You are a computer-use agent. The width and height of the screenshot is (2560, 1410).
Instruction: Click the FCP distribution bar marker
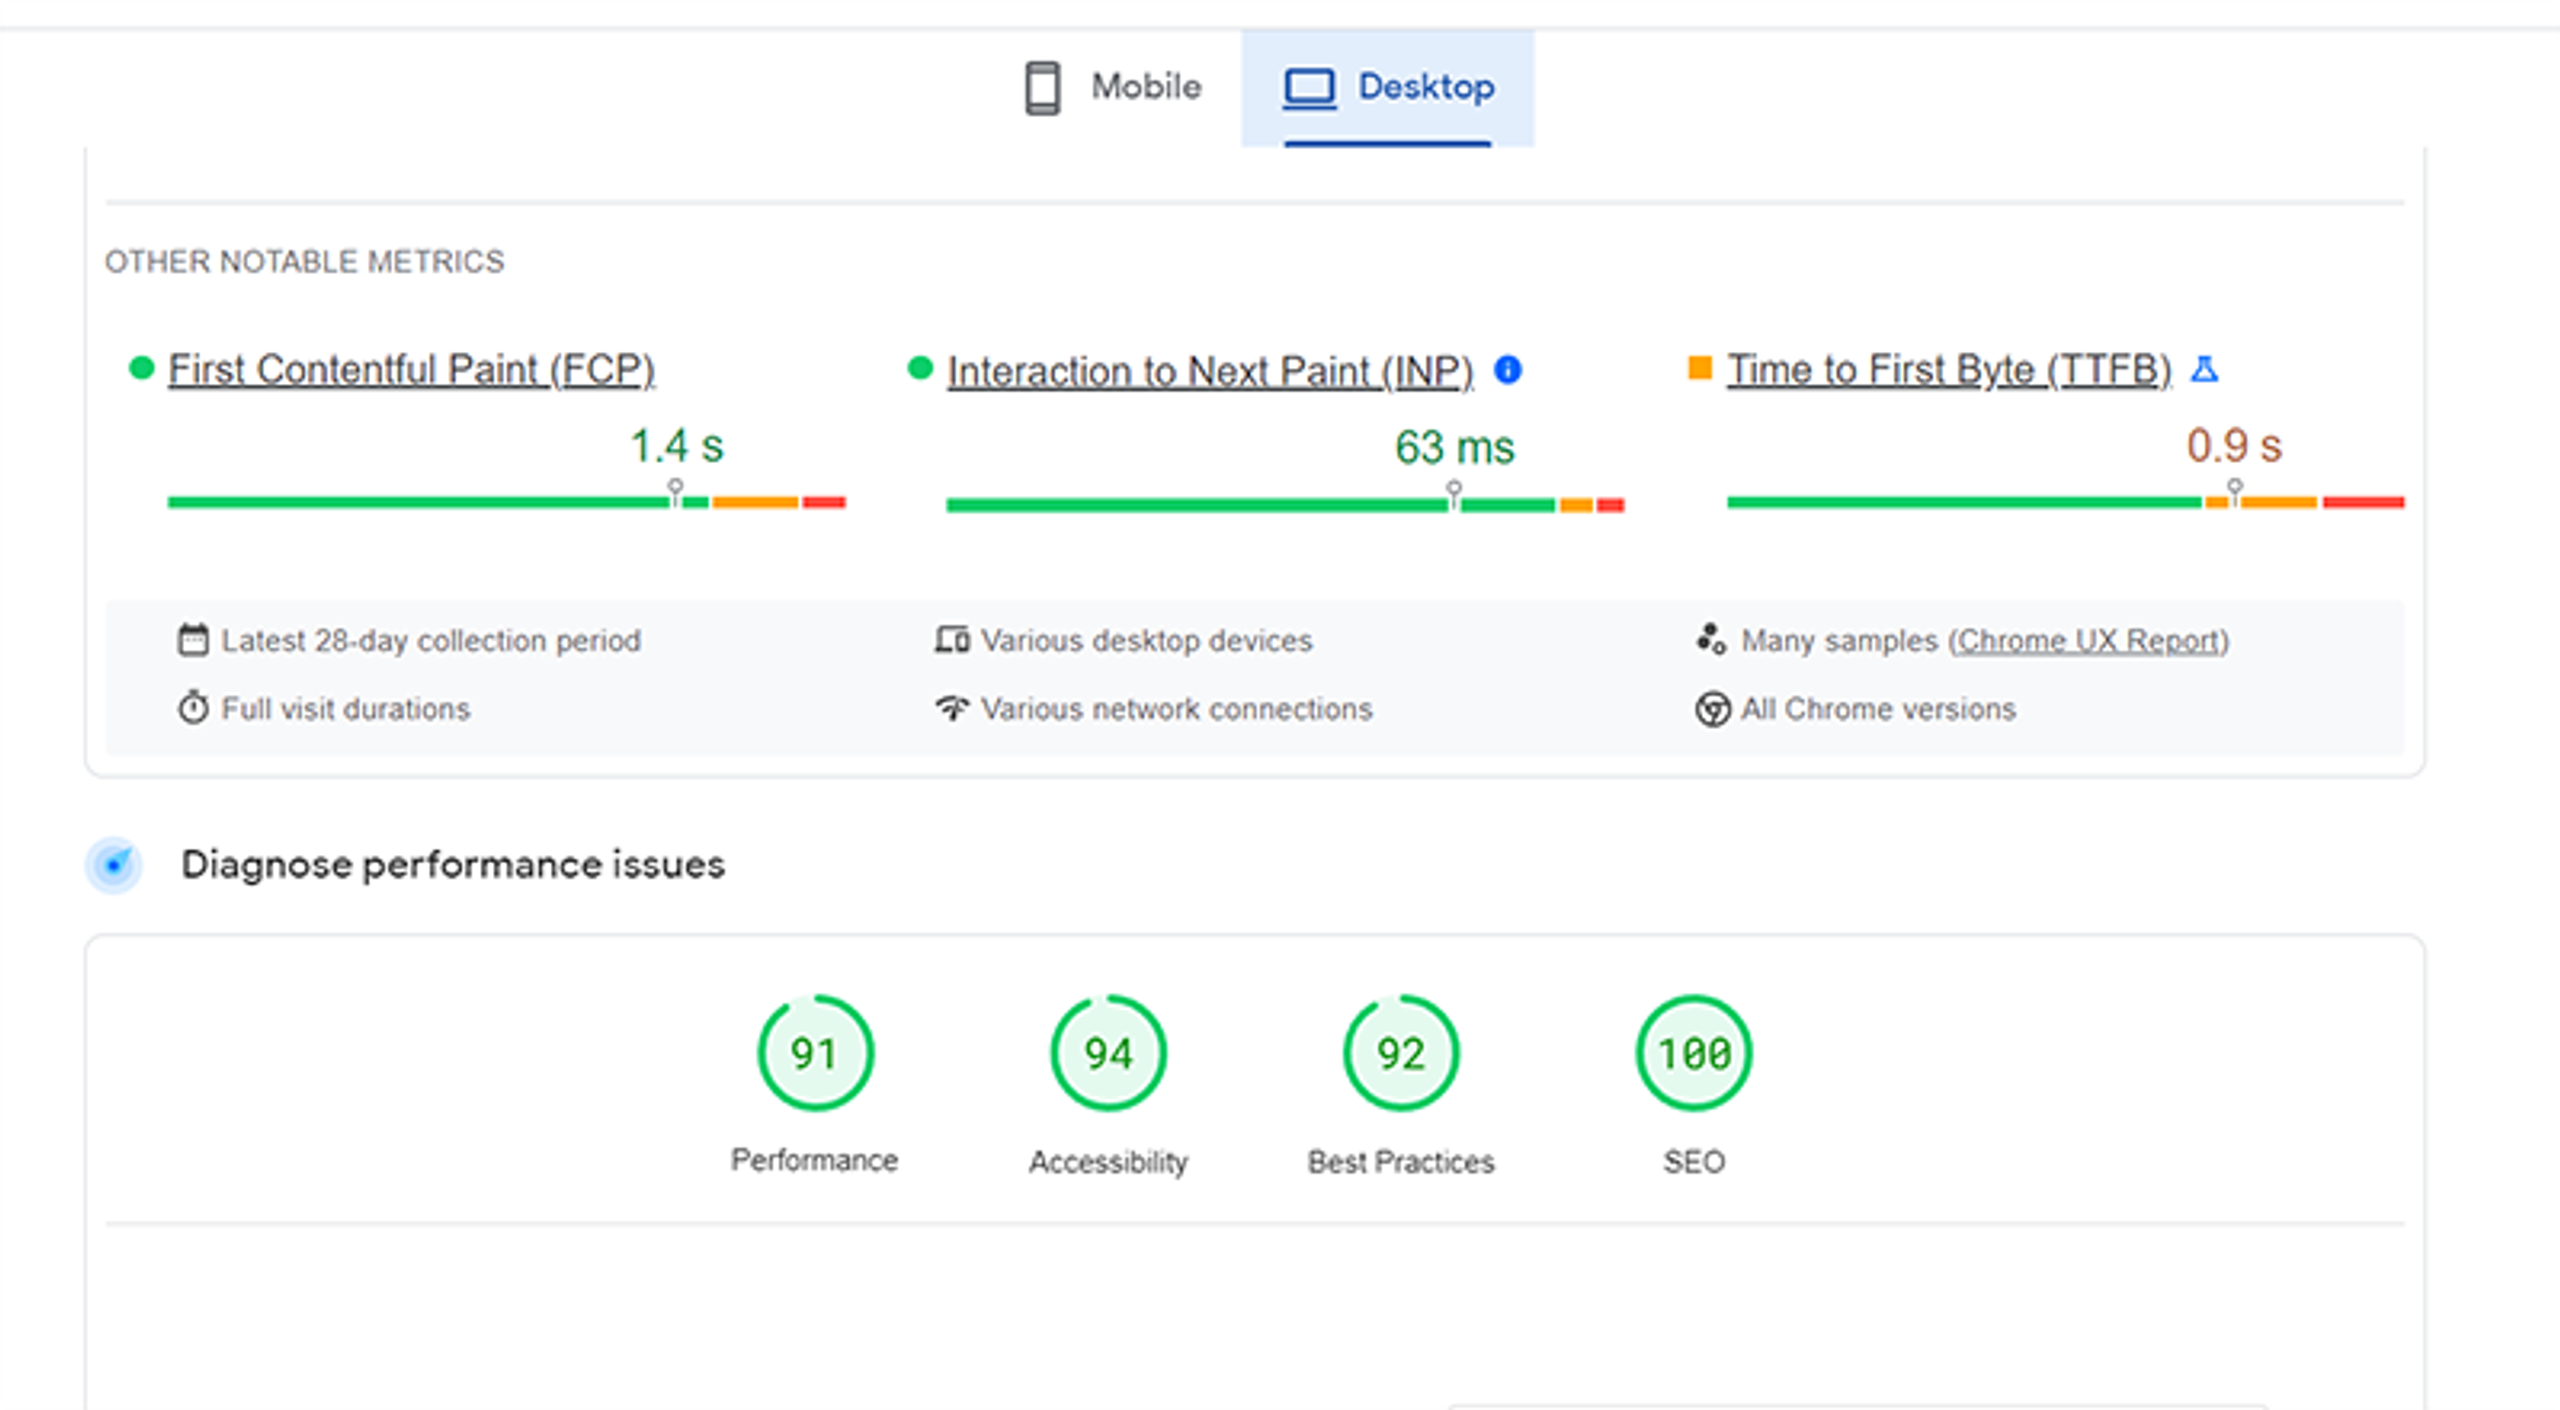(x=676, y=490)
